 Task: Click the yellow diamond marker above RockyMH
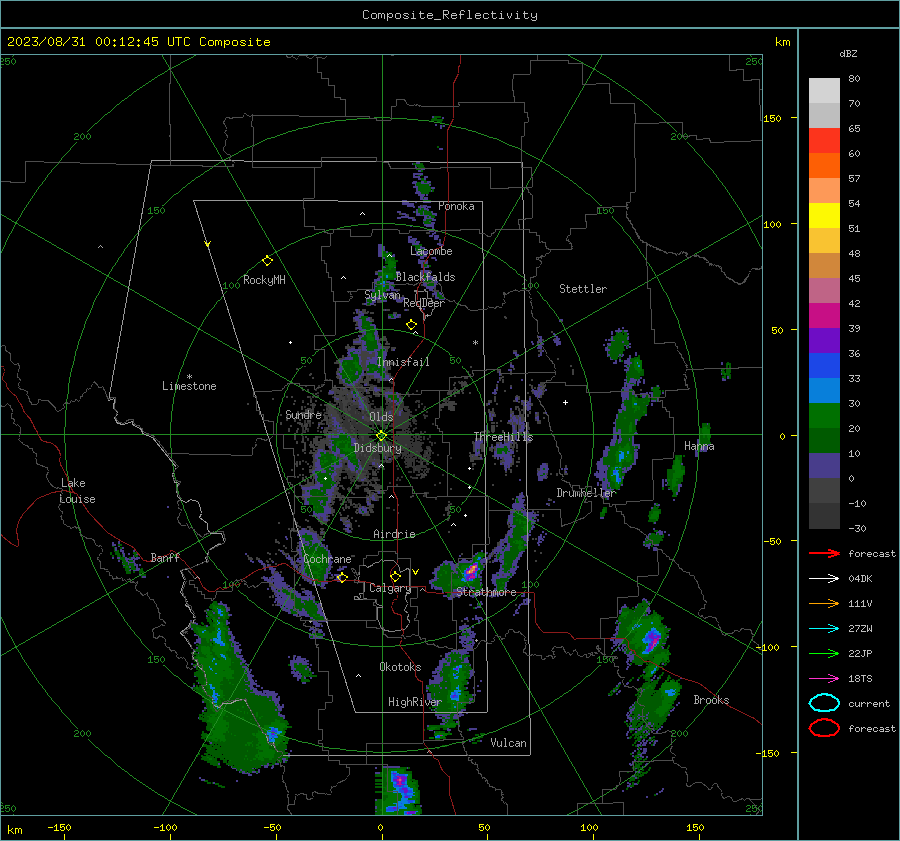[x=267, y=261]
